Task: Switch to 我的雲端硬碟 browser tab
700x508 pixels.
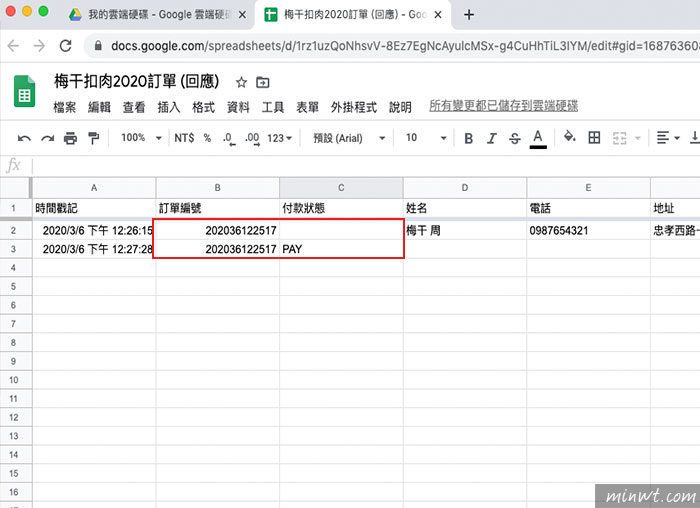Action: [x=161, y=15]
